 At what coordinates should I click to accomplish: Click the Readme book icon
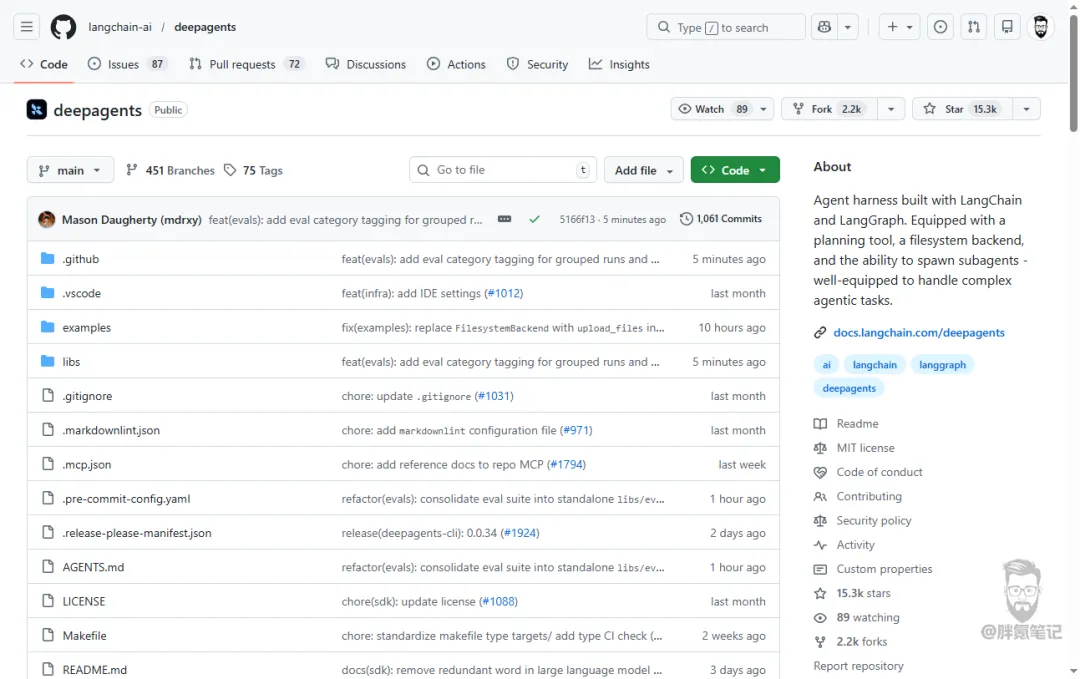820,424
